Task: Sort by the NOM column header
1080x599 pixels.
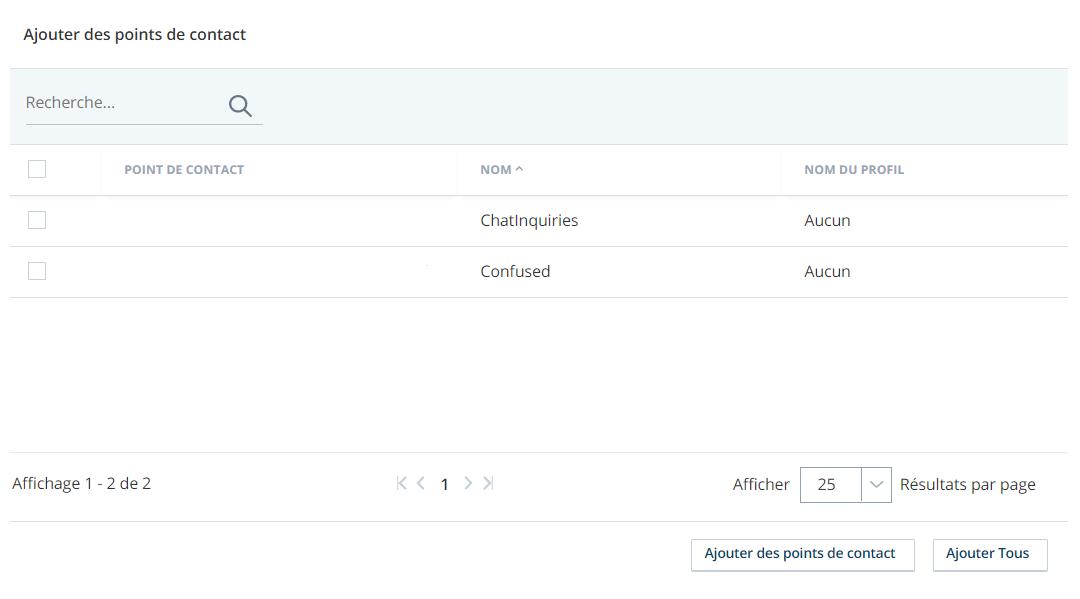Action: pos(496,169)
